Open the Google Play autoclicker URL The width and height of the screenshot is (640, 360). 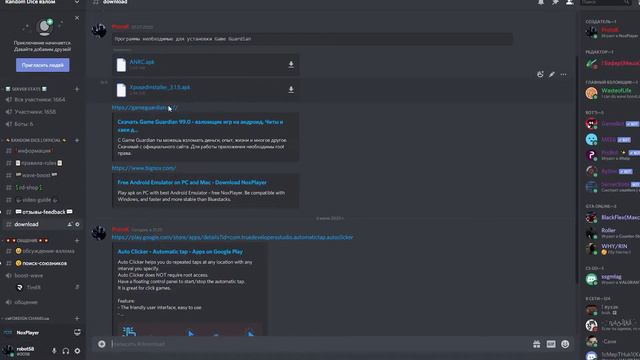[232, 237]
